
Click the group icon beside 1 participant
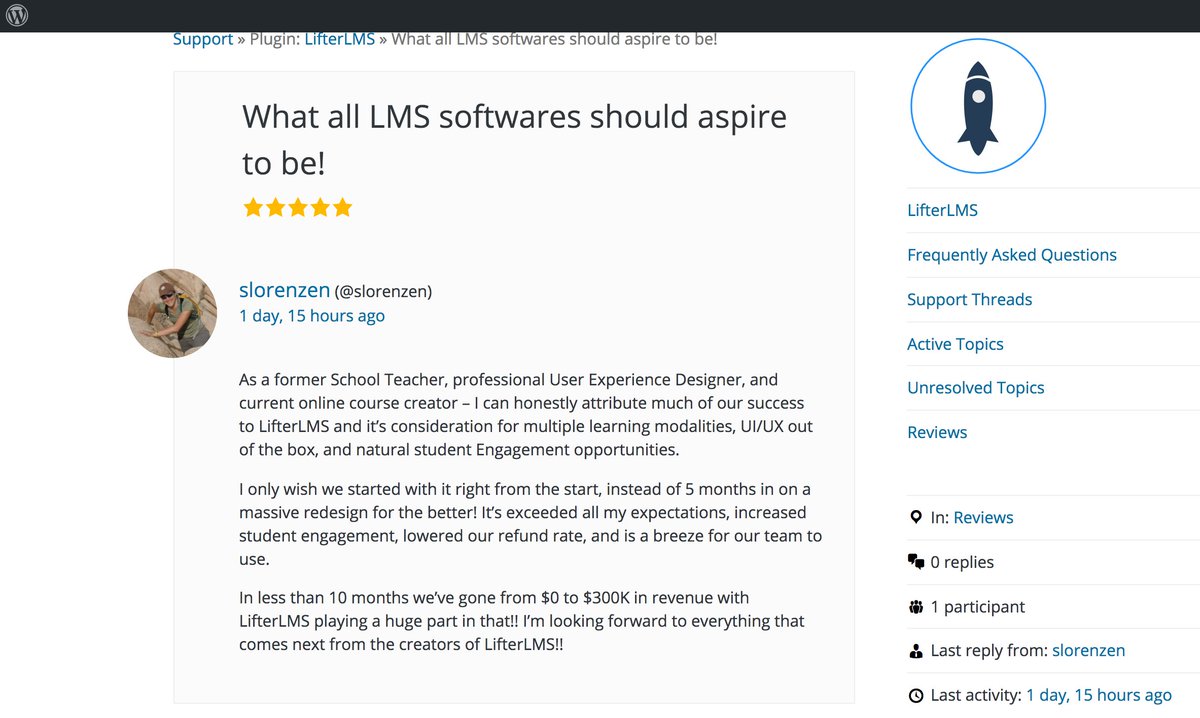[916, 606]
